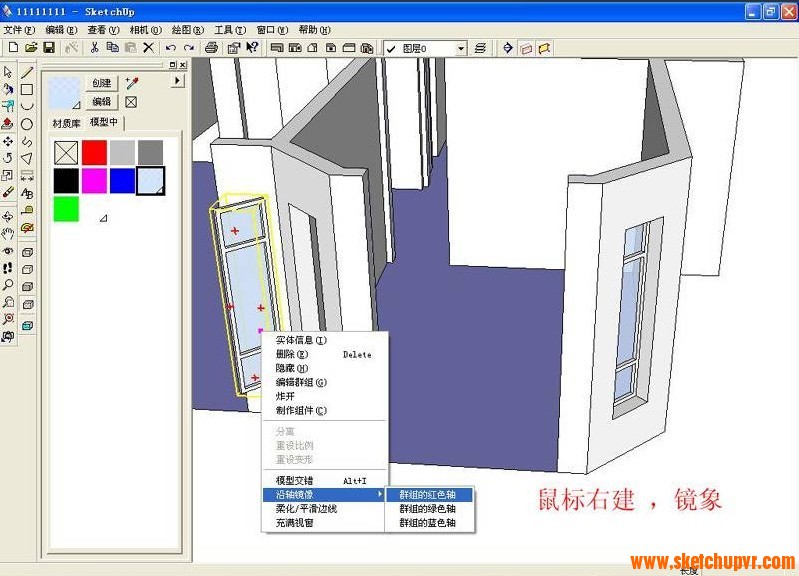Pick the green color swatch
This screenshot has height=576, width=799.
[66, 209]
